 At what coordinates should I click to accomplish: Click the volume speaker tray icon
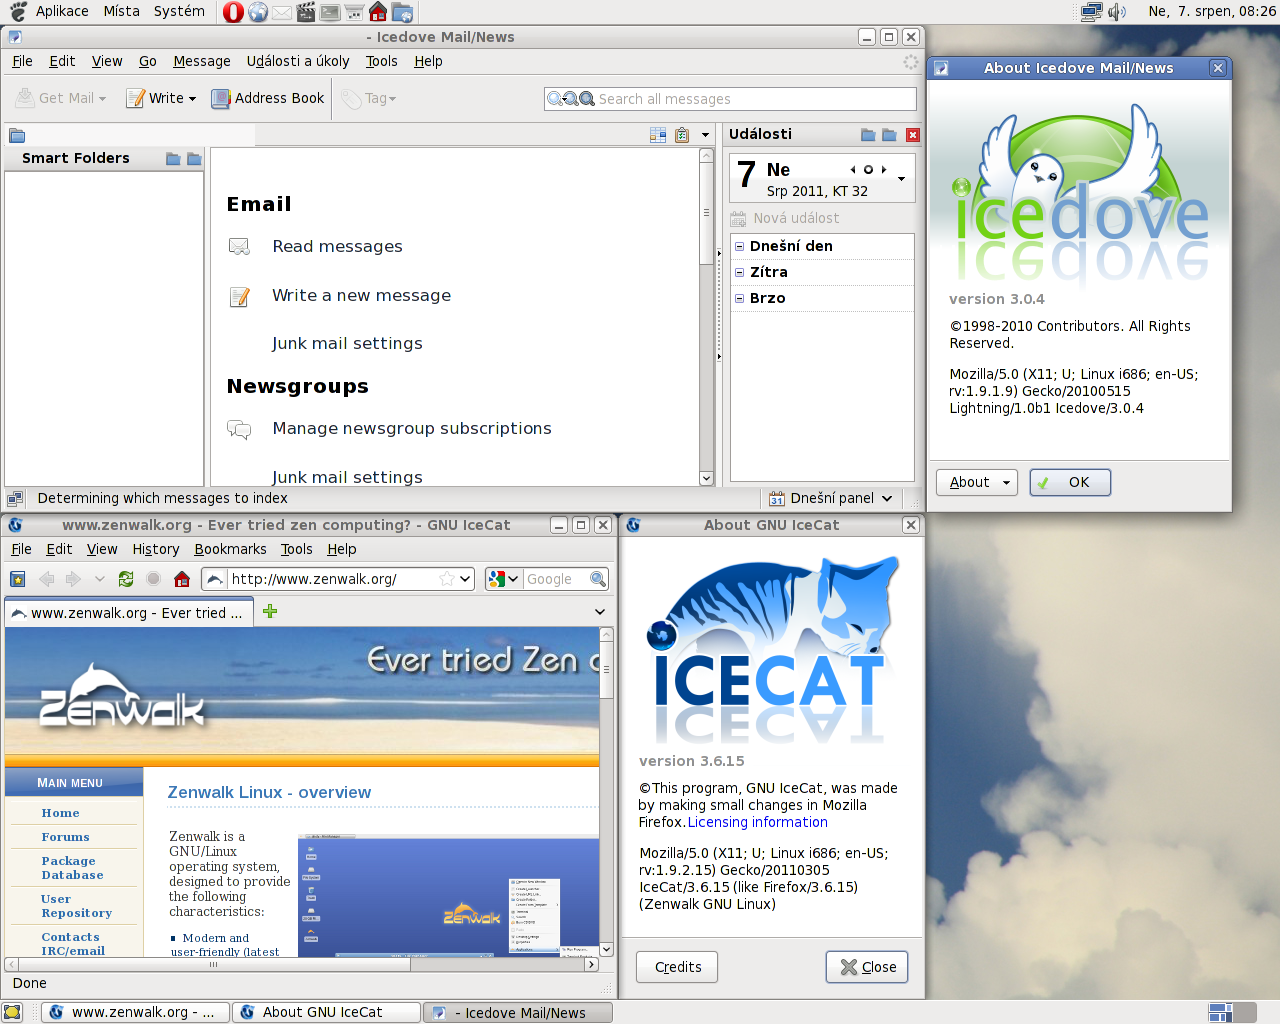coord(1117,12)
